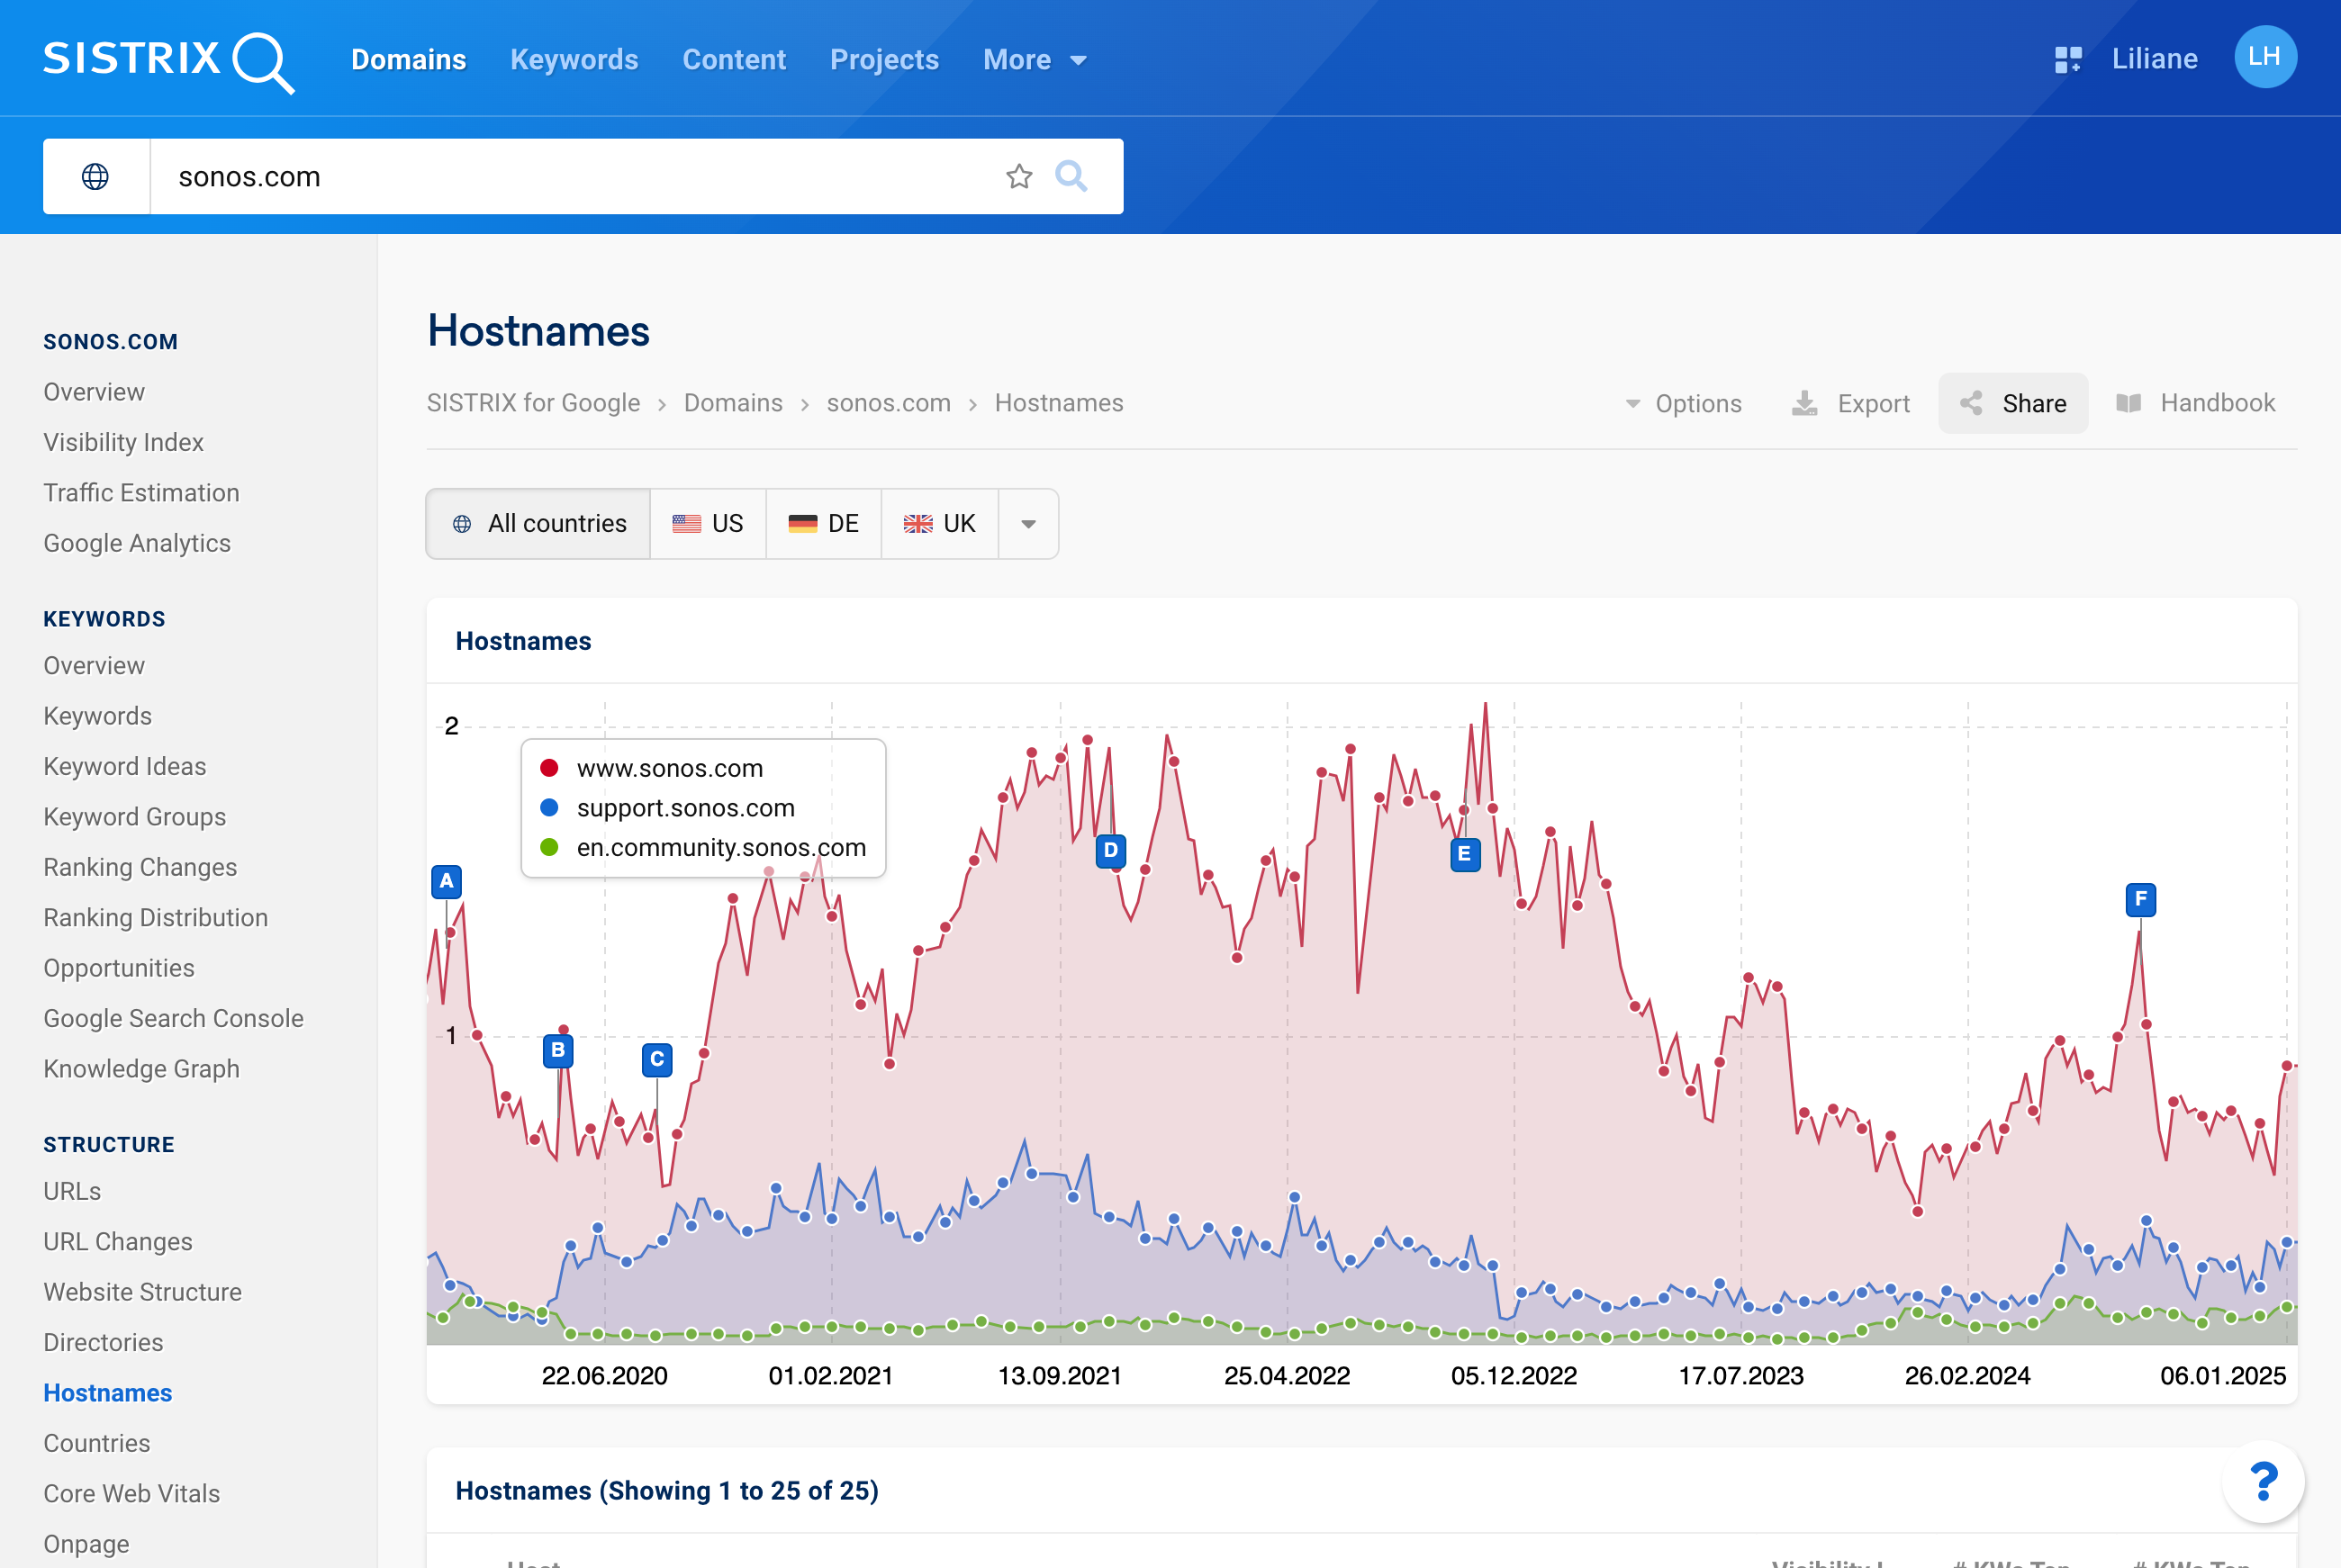Click the star favorite icon in search bar
Screen dimensions: 2341x1568
point(1019,176)
